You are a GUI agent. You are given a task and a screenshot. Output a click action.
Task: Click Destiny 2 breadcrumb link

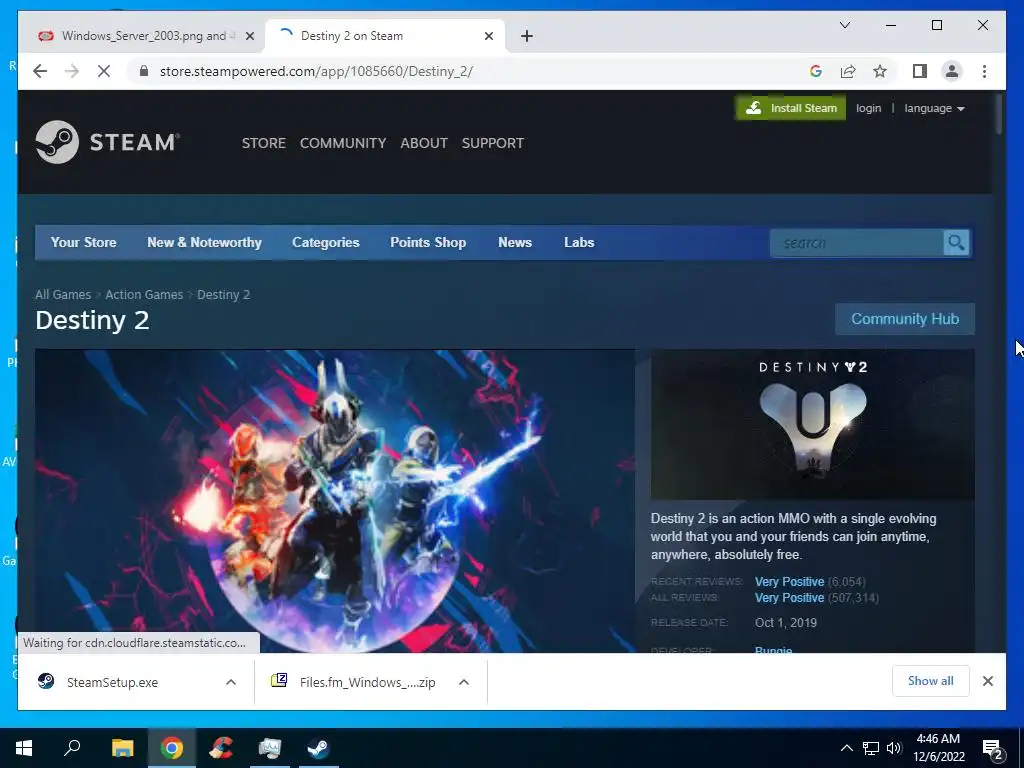point(224,295)
